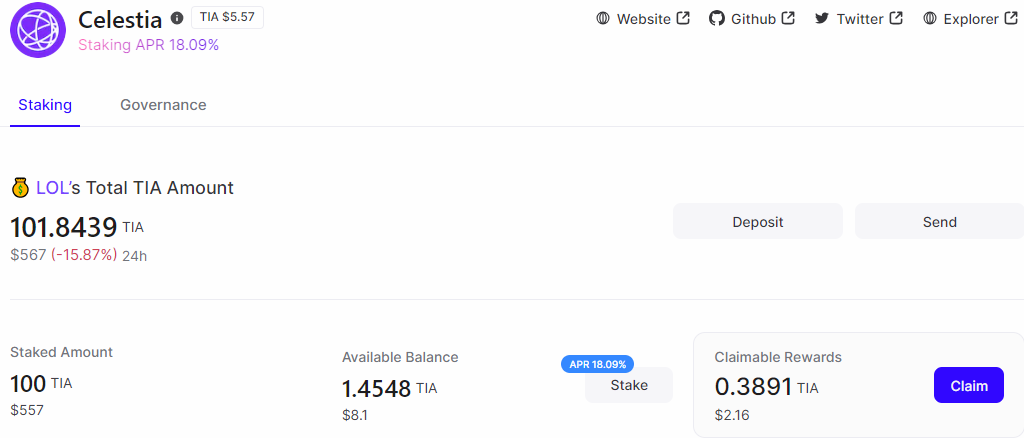Click the GitHub octocat icon
The image size is (1024, 438).
[716, 18]
